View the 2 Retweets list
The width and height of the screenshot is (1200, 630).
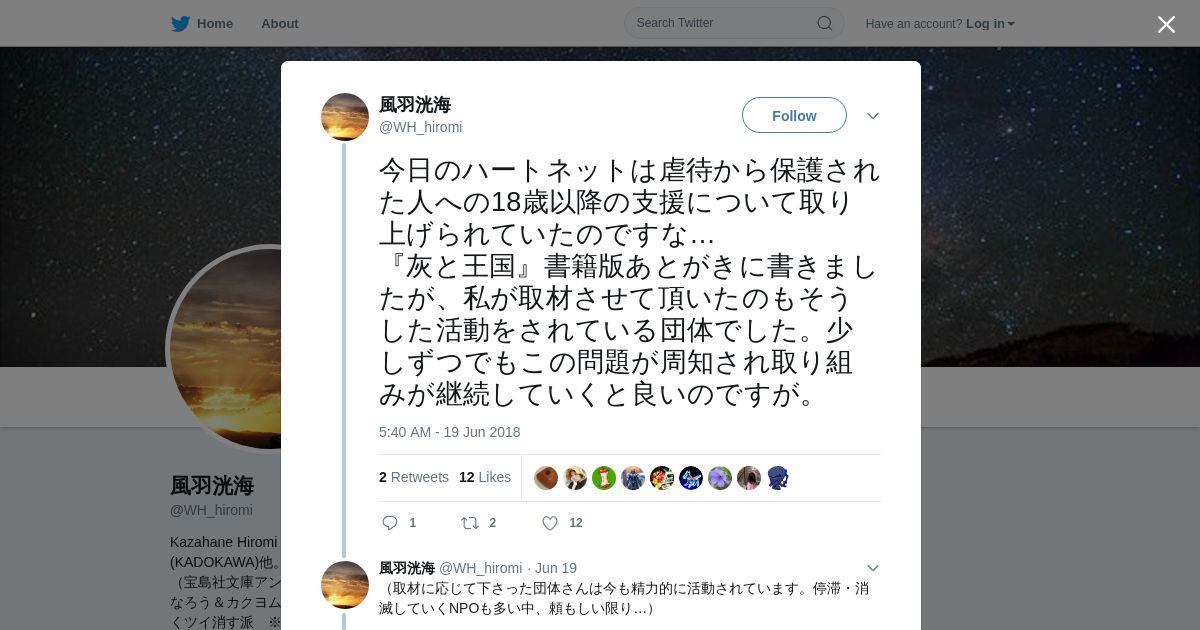pos(414,477)
